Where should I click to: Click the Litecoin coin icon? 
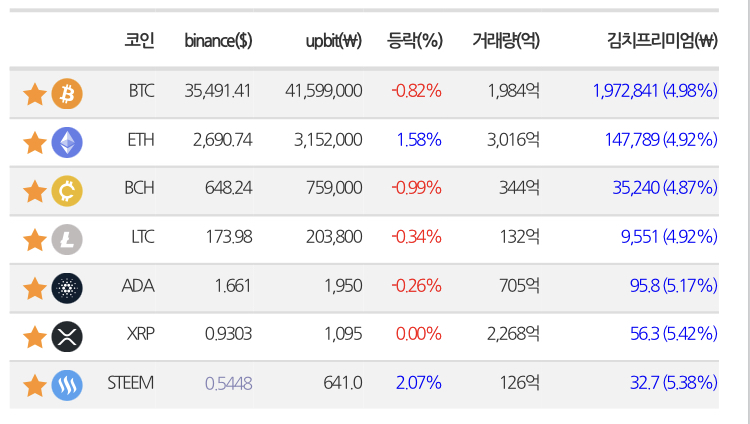67,239
